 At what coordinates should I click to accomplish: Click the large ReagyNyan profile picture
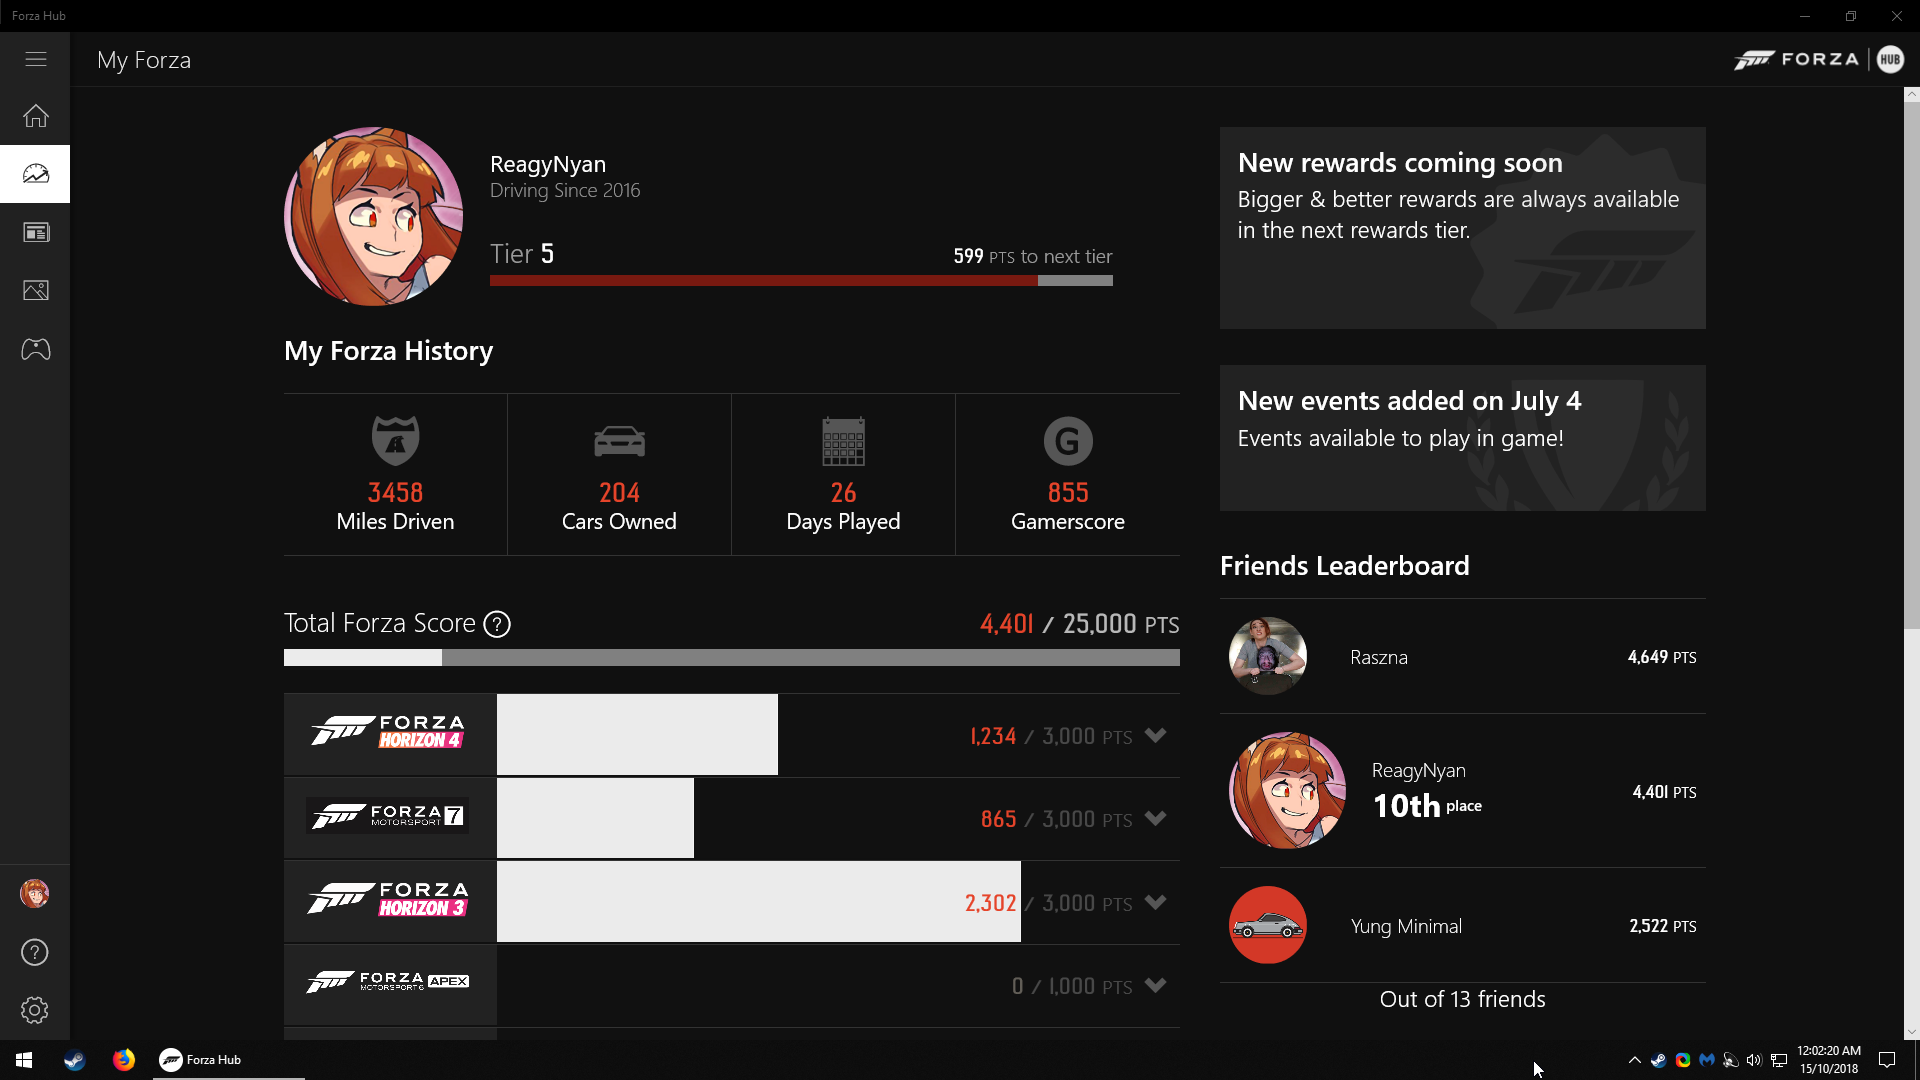click(373, 216)
